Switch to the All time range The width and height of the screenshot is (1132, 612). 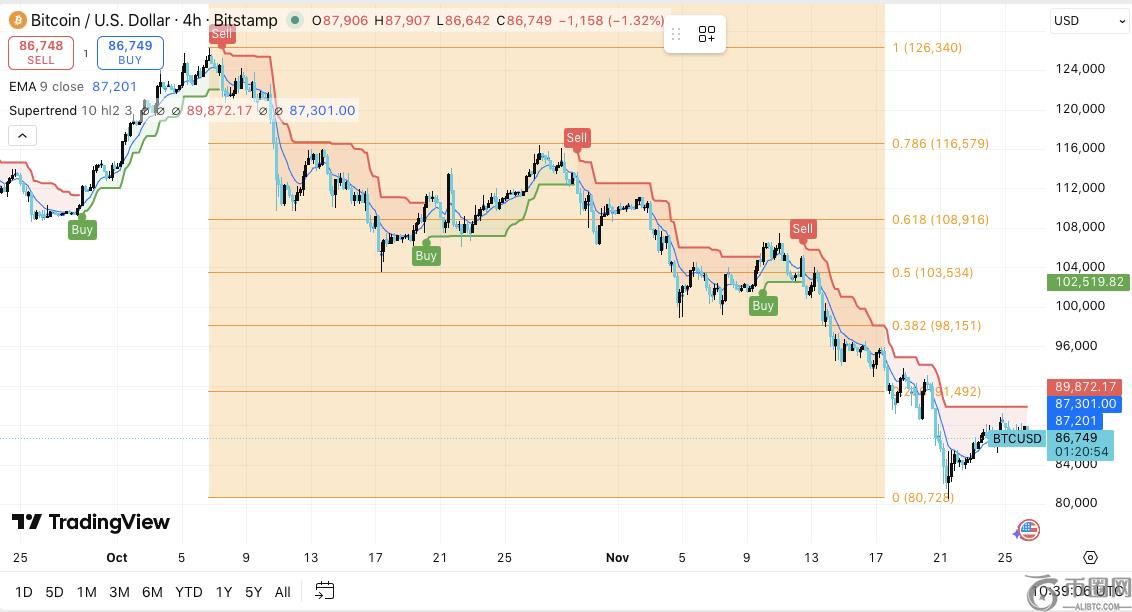click(x=283, y=592)
